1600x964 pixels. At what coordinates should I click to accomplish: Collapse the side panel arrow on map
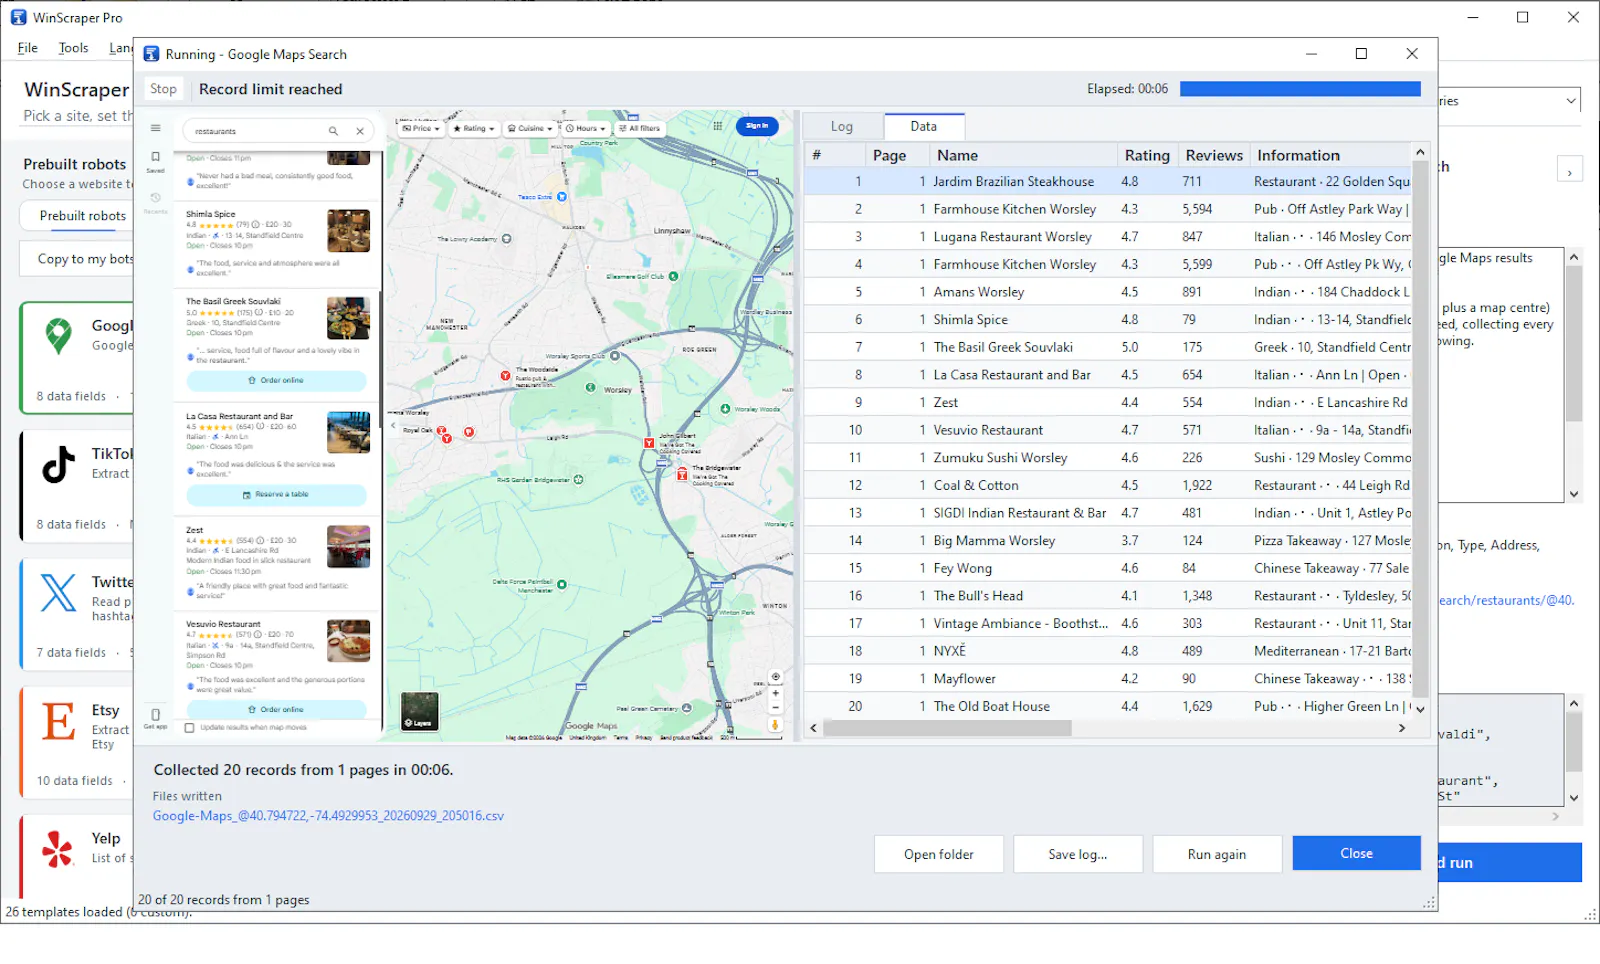click(x=393, y=426)
